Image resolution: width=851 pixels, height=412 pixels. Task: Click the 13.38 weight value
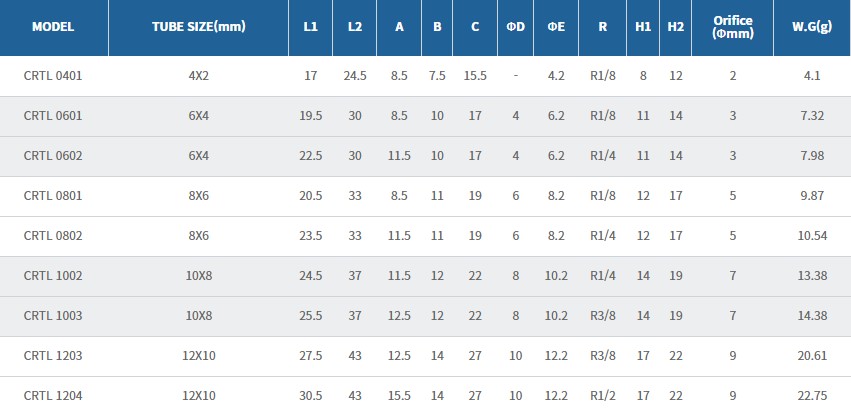pyautogui.click(x=811, y=275)
